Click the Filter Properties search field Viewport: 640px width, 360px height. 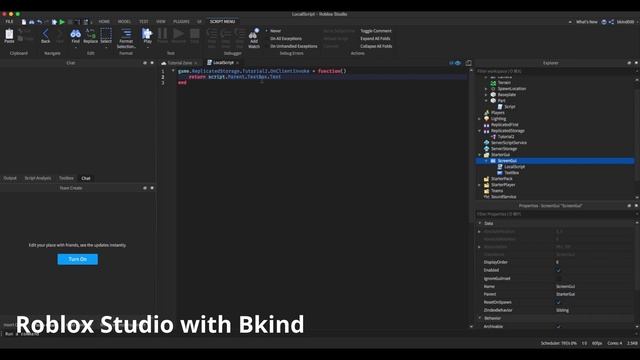point(554,214)
